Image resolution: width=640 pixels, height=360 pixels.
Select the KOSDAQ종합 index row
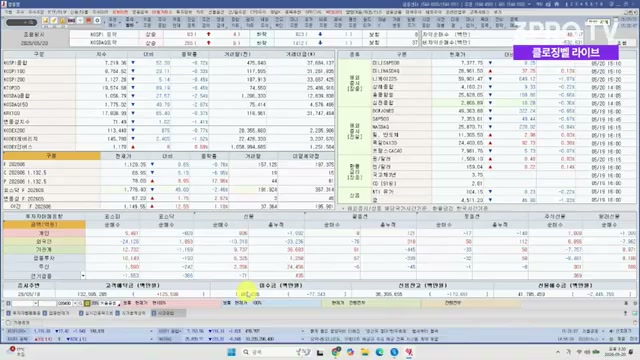(x=168, y=96)
